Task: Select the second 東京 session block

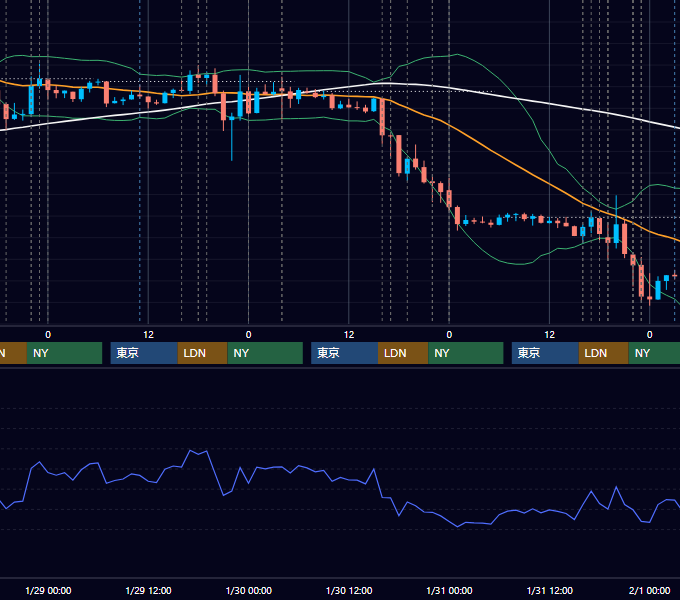Action: tap(344, 353)
